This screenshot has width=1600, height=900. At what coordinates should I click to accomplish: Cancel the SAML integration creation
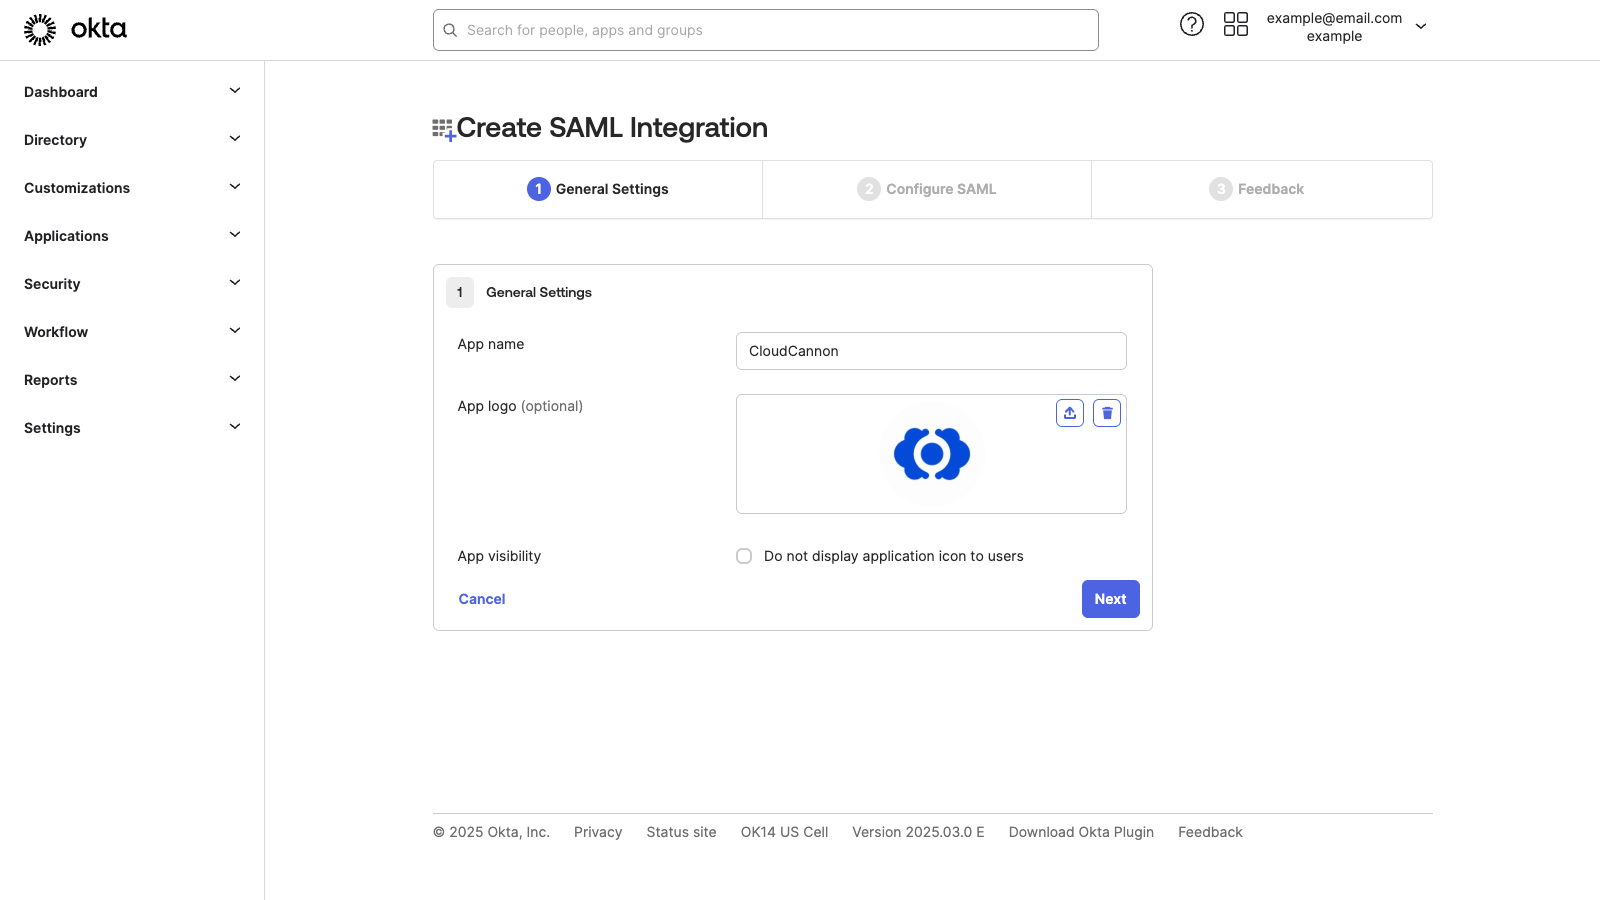click(481, 598)
